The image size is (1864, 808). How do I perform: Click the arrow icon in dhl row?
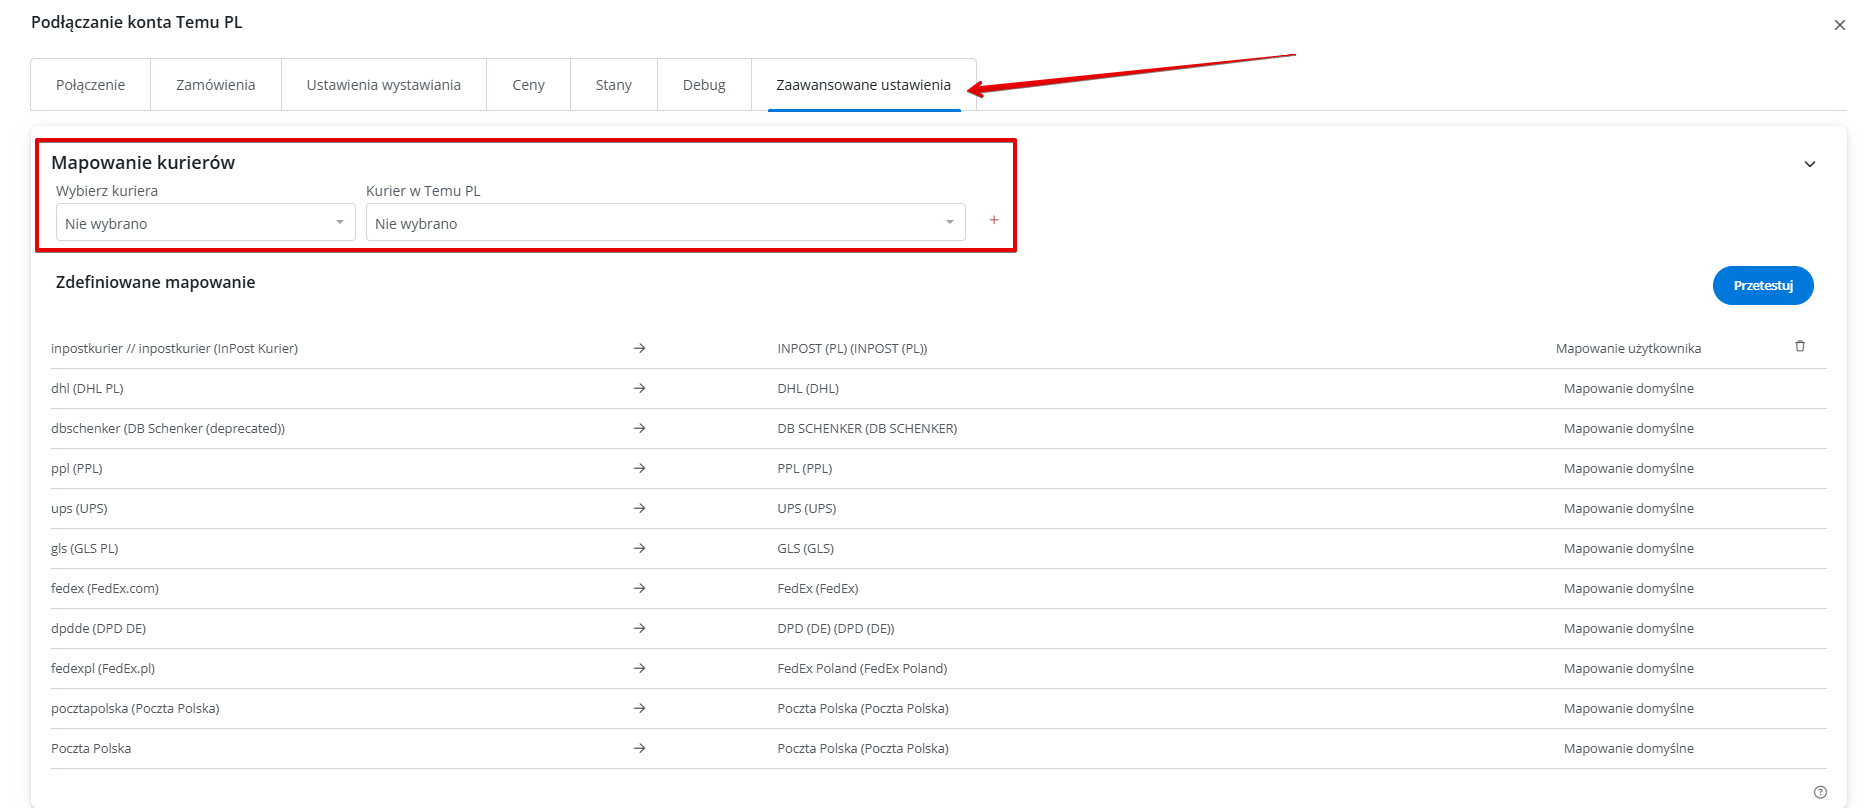[x=639, y=388]
